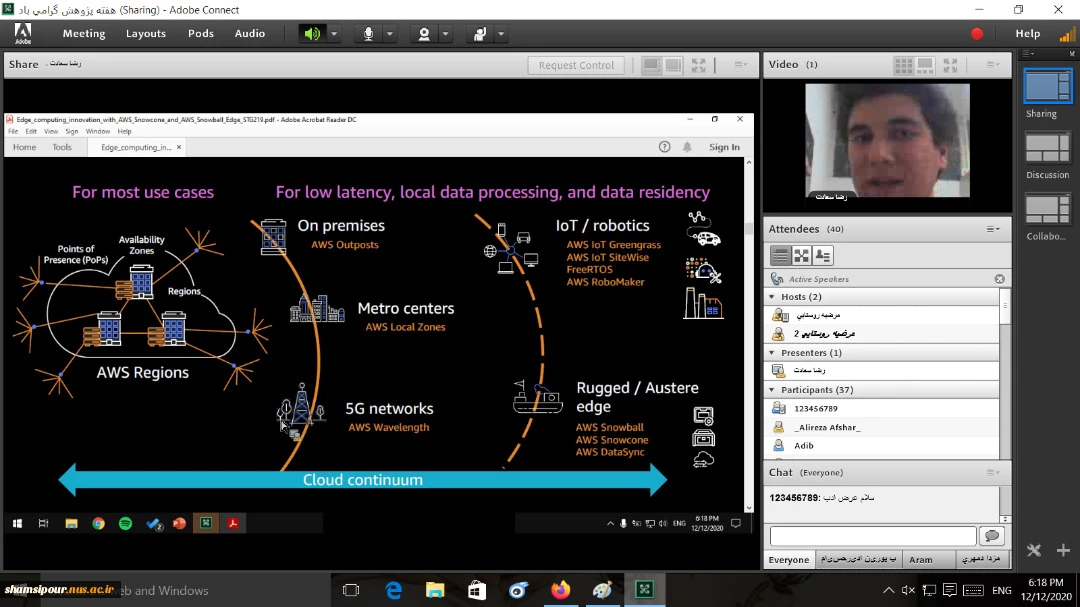1080x607 pixels.
Task: Open Share pod options menu
Action: pos(740,65)
